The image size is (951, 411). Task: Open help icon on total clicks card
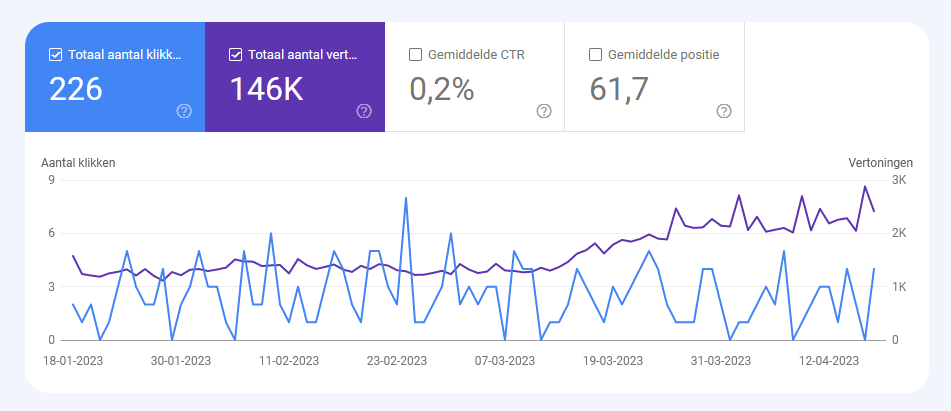click(x=184, y=111)
